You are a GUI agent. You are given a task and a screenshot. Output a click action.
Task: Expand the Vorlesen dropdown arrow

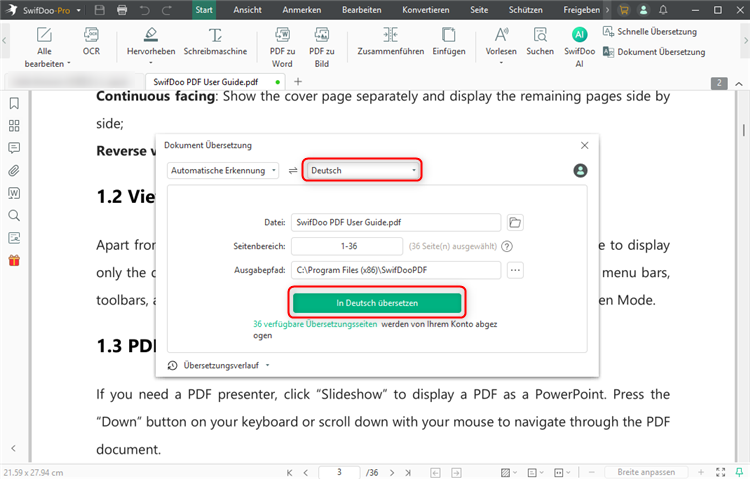point(501,63)
